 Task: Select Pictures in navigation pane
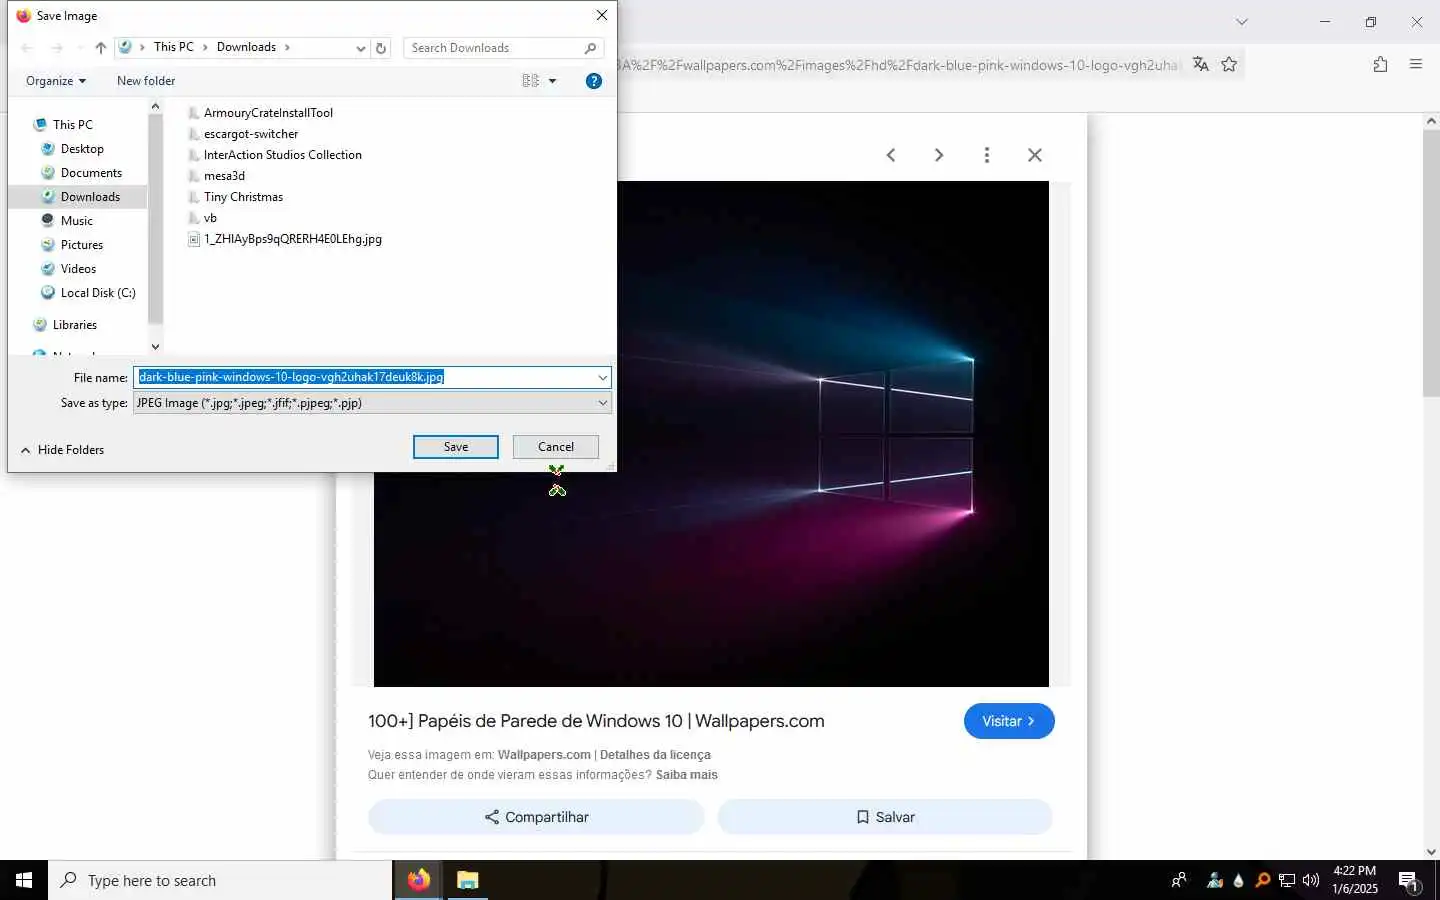tap(81, 245)
